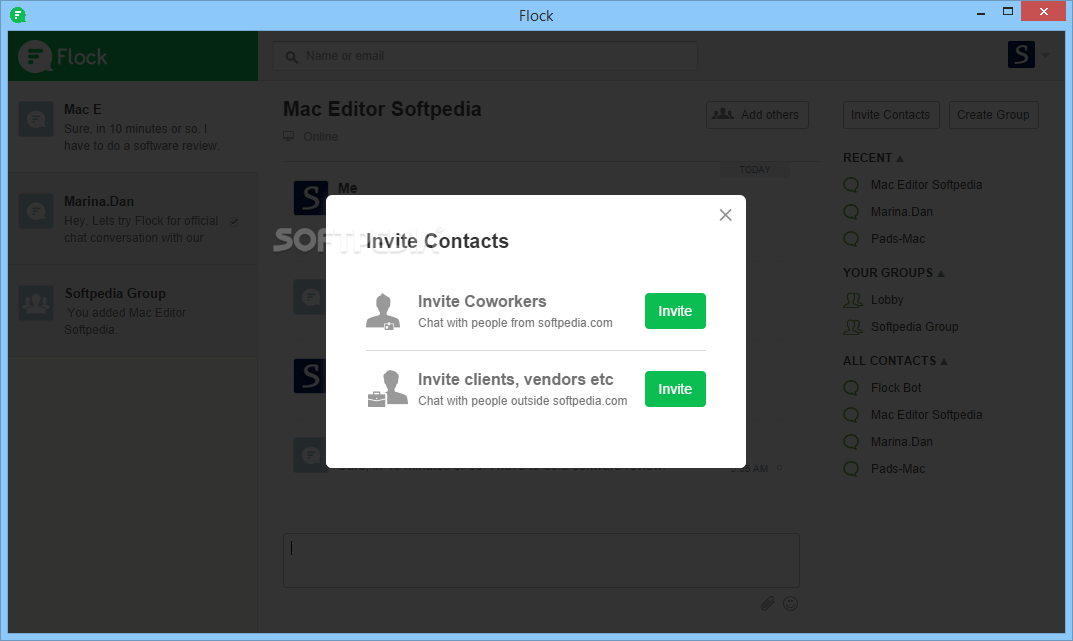Click the Mac Editor Softpedia chat title
Viewport: 1073px width, 641px height.
point(382,109)
